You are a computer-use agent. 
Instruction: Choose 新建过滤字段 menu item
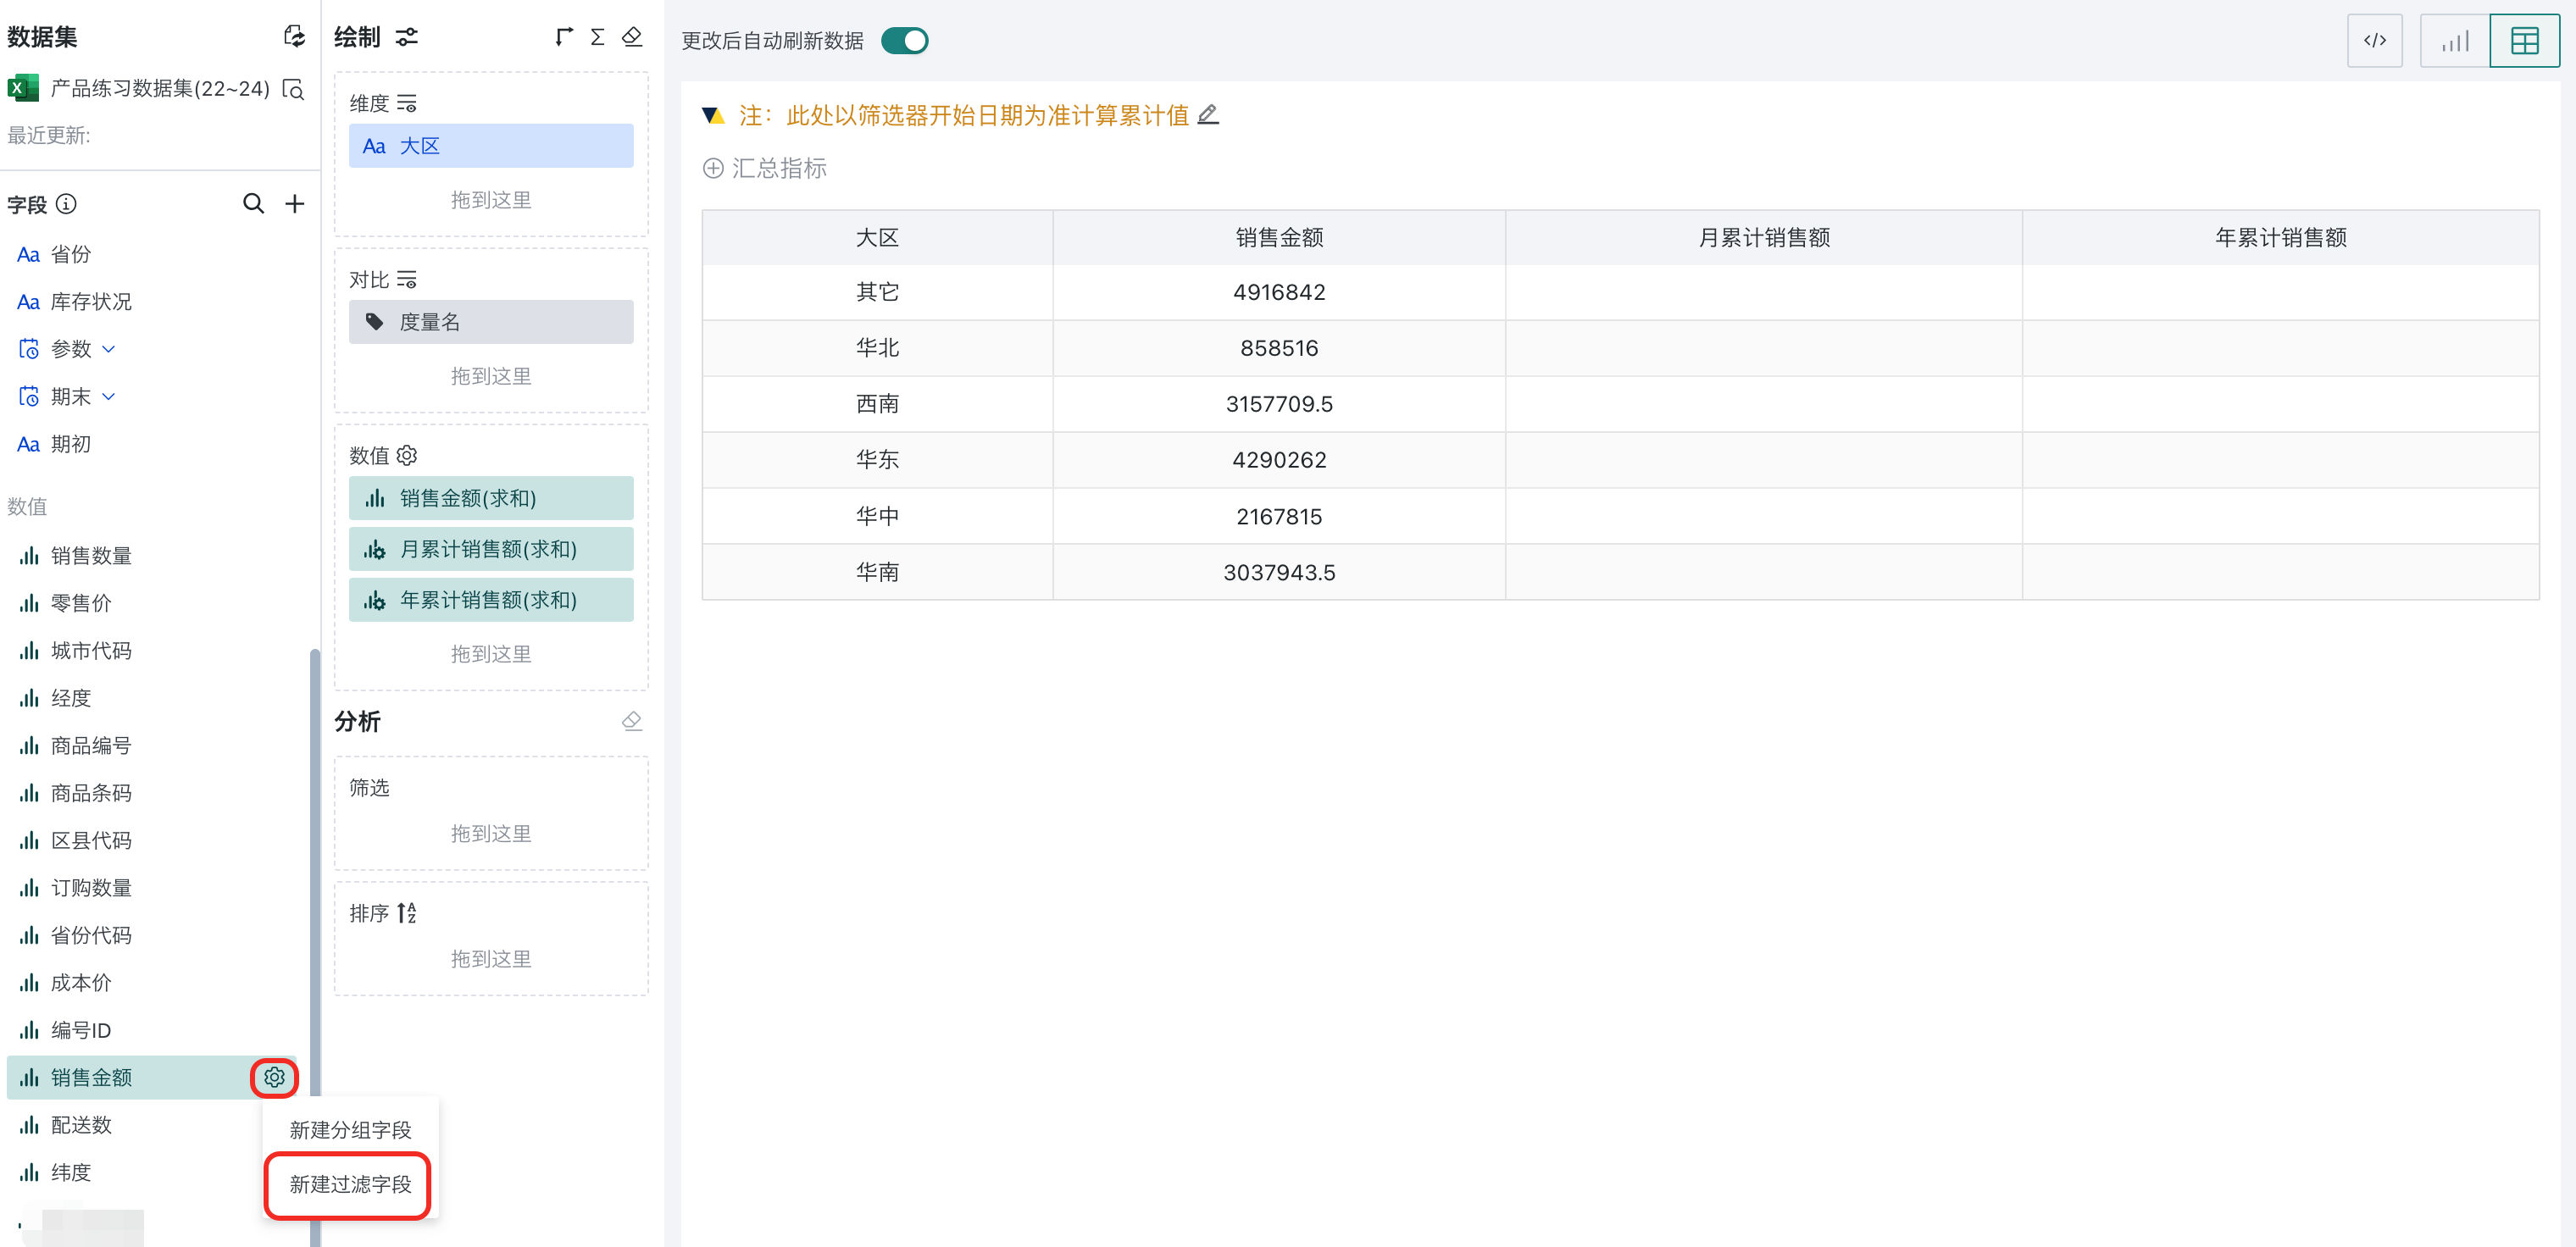pos(350,1184)
